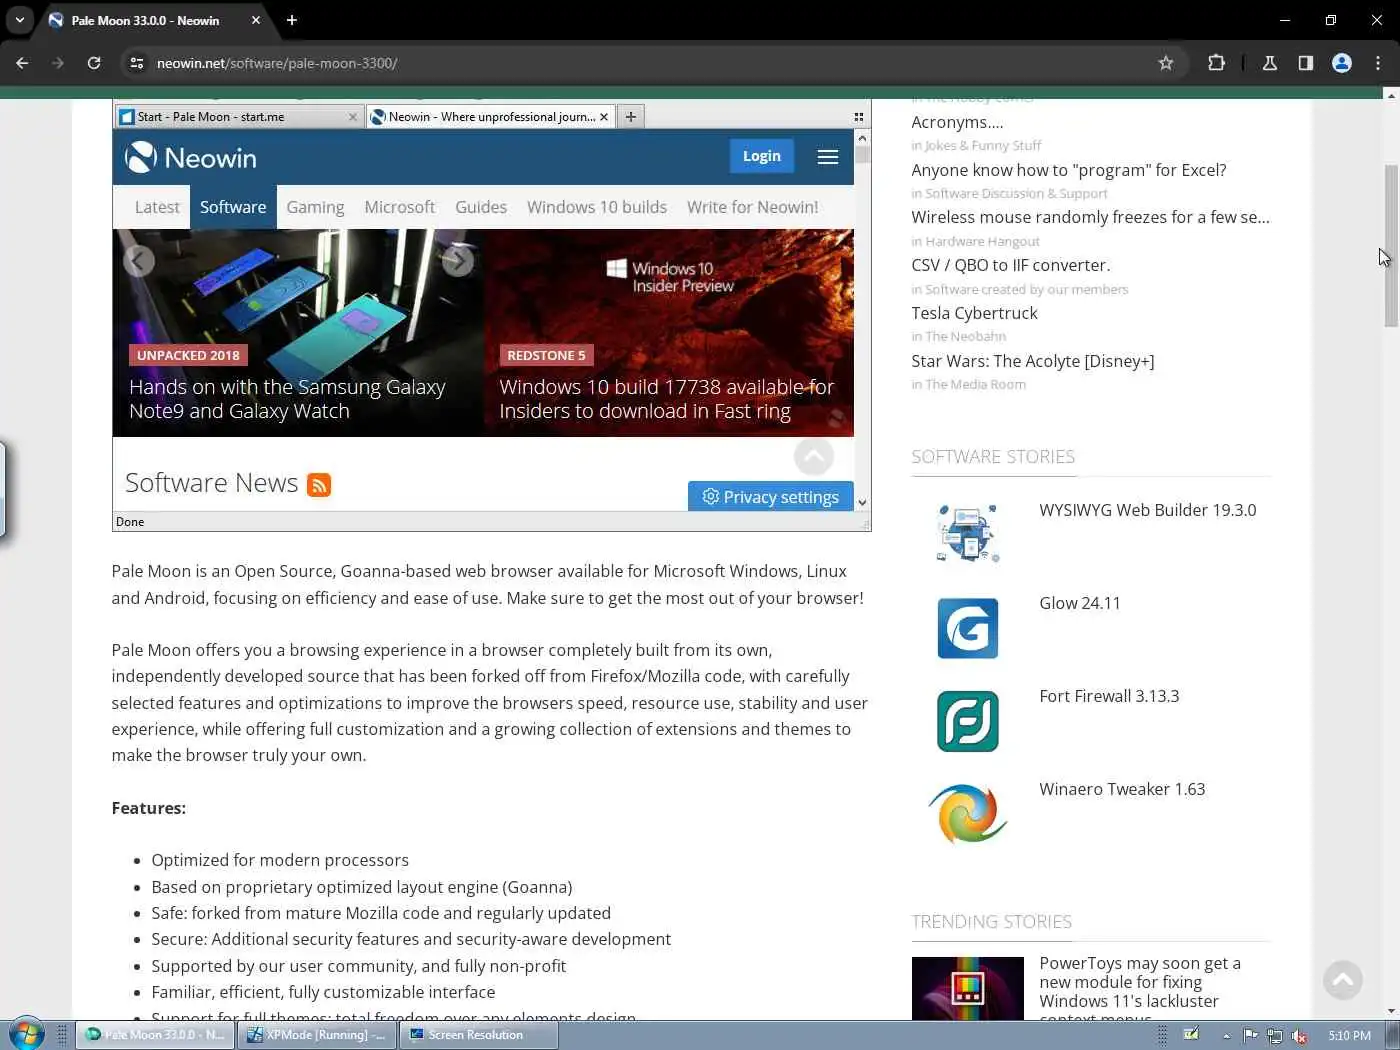Click the page vertical scrollbar thumb
This screenshot has width=1400, height=1050.
point(1390,245)
